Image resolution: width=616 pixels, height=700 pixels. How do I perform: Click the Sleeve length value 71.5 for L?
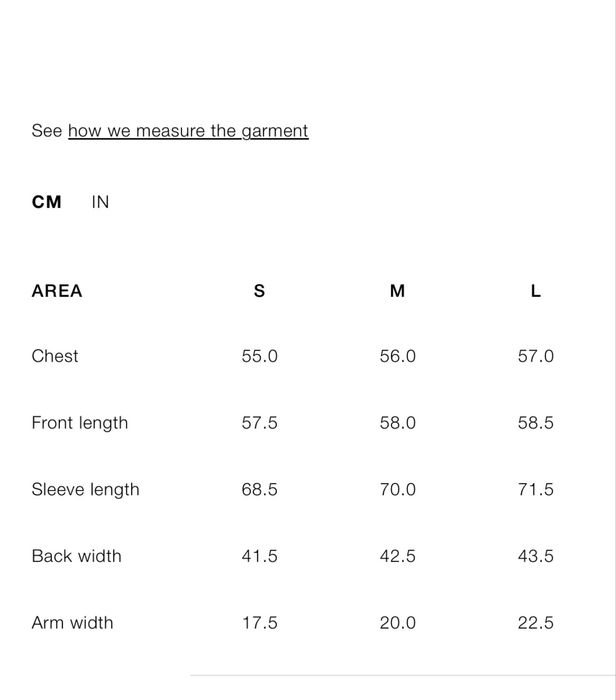click(536, 489)
